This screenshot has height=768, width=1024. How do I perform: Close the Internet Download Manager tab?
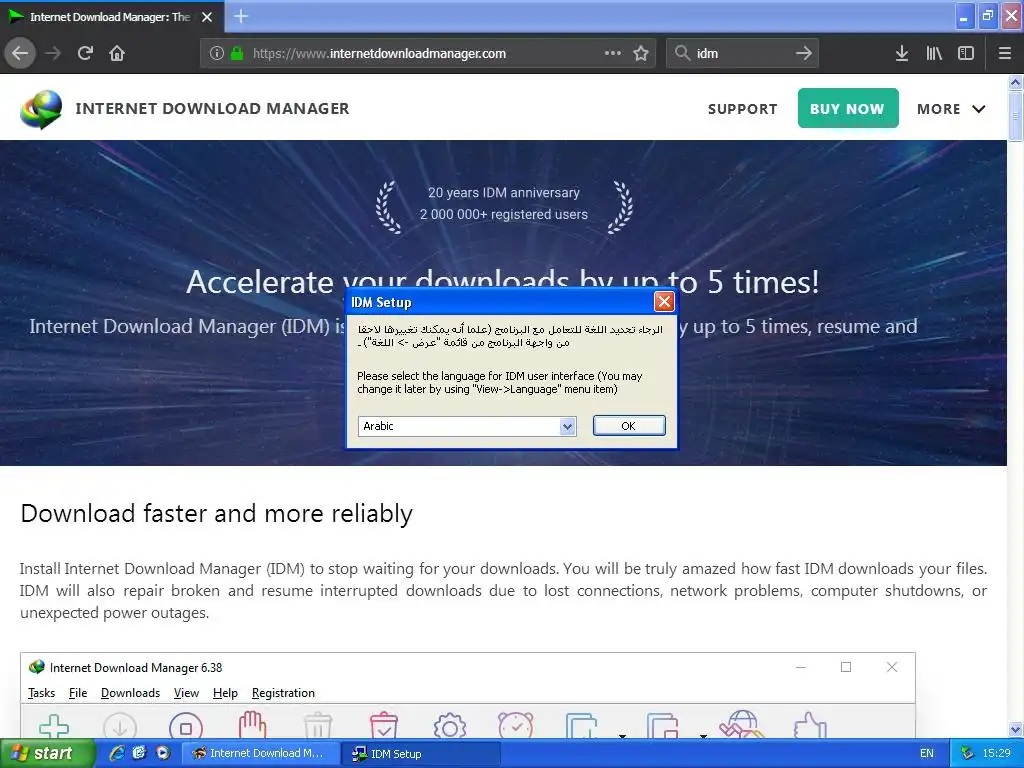[x=207, y=17]
